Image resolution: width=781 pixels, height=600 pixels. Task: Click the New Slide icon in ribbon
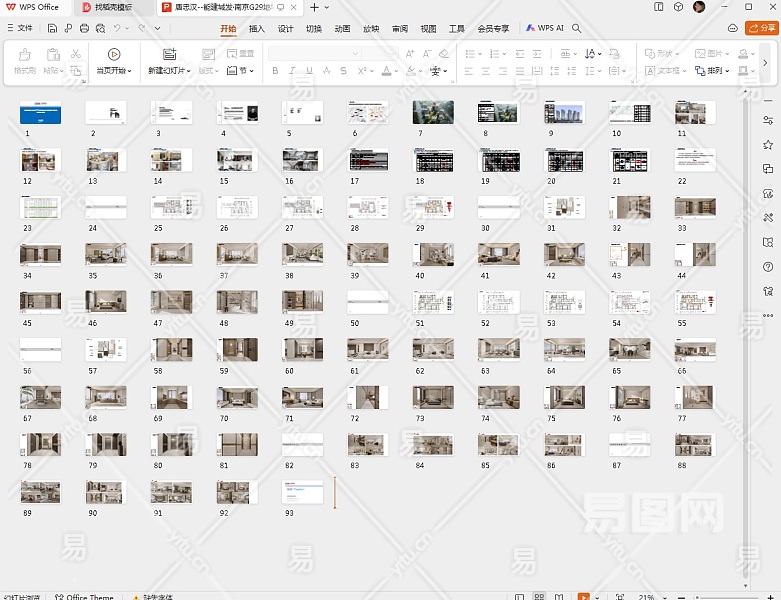[x=169, y=54]
